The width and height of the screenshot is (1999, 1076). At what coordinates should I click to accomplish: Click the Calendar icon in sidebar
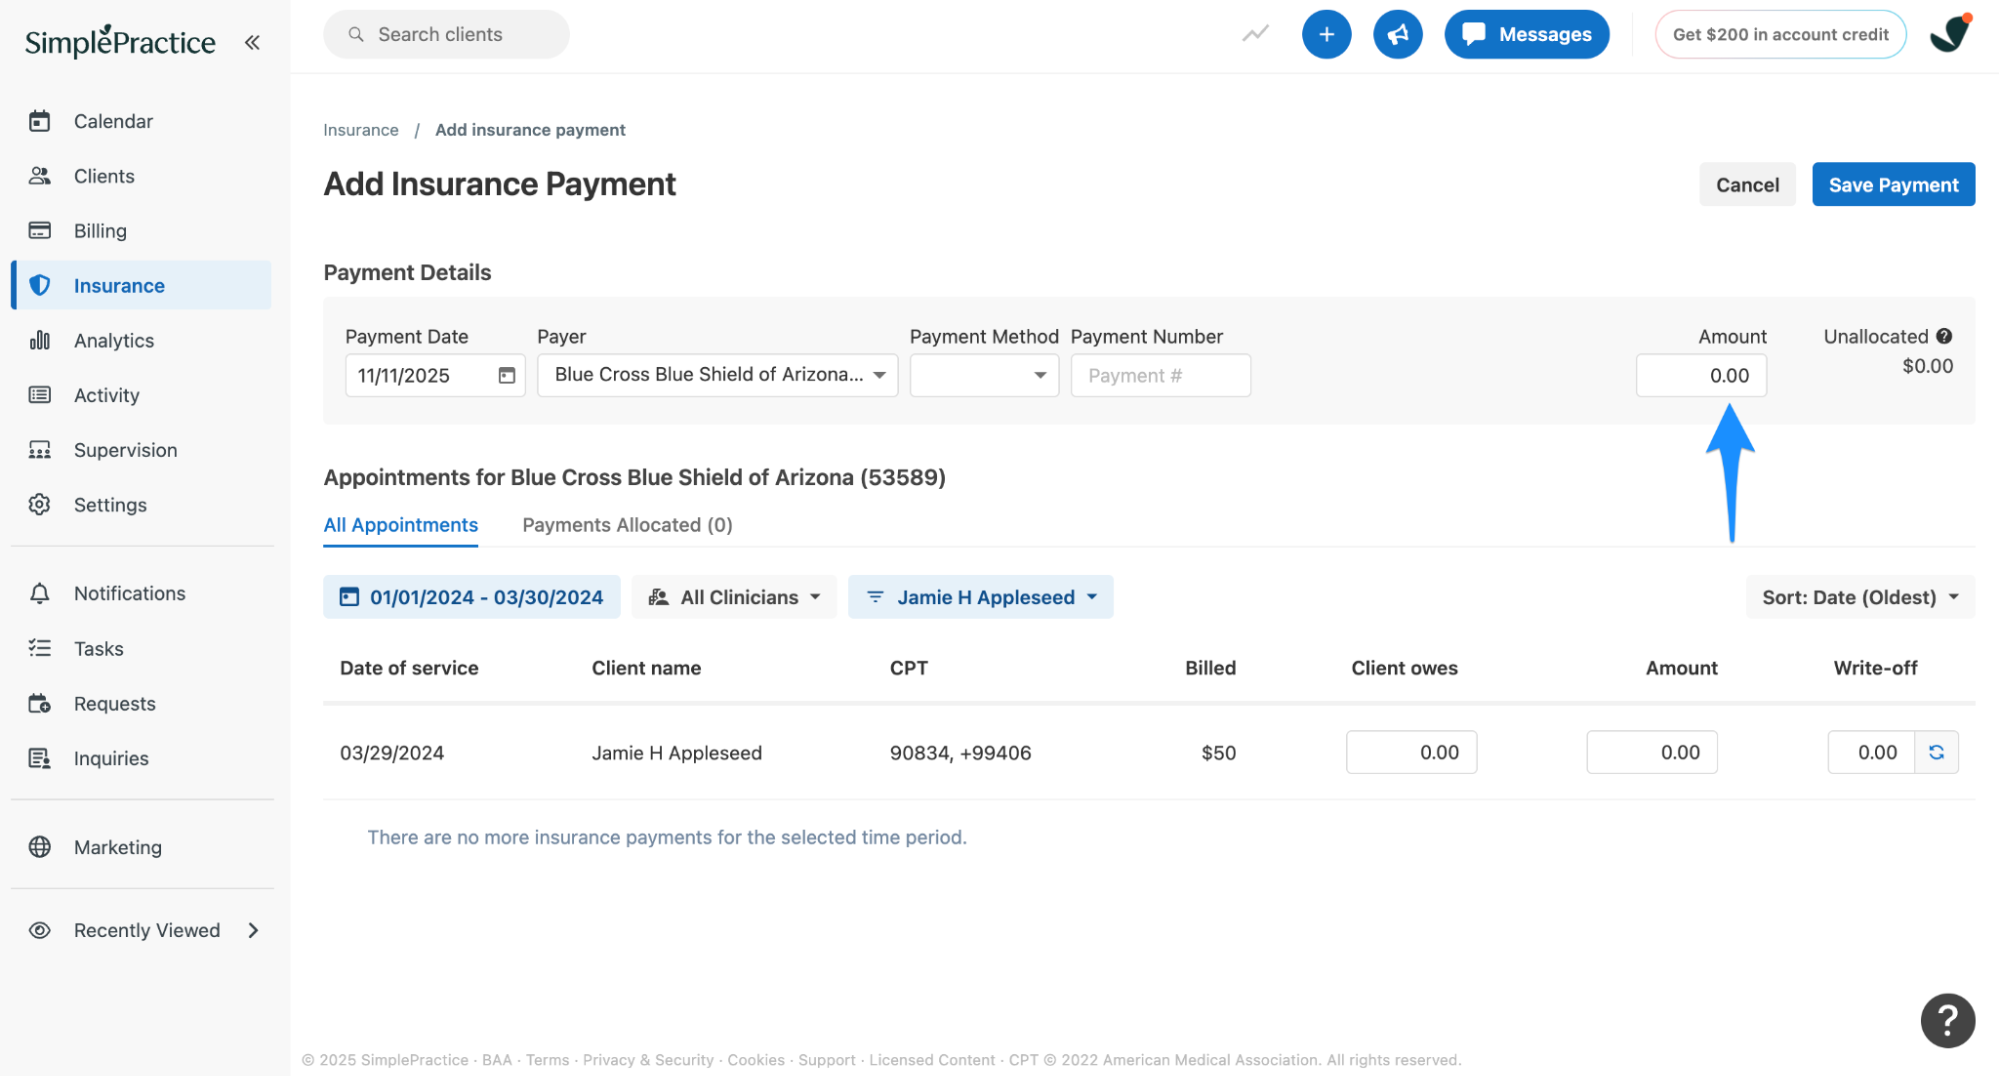click(40, 121)
